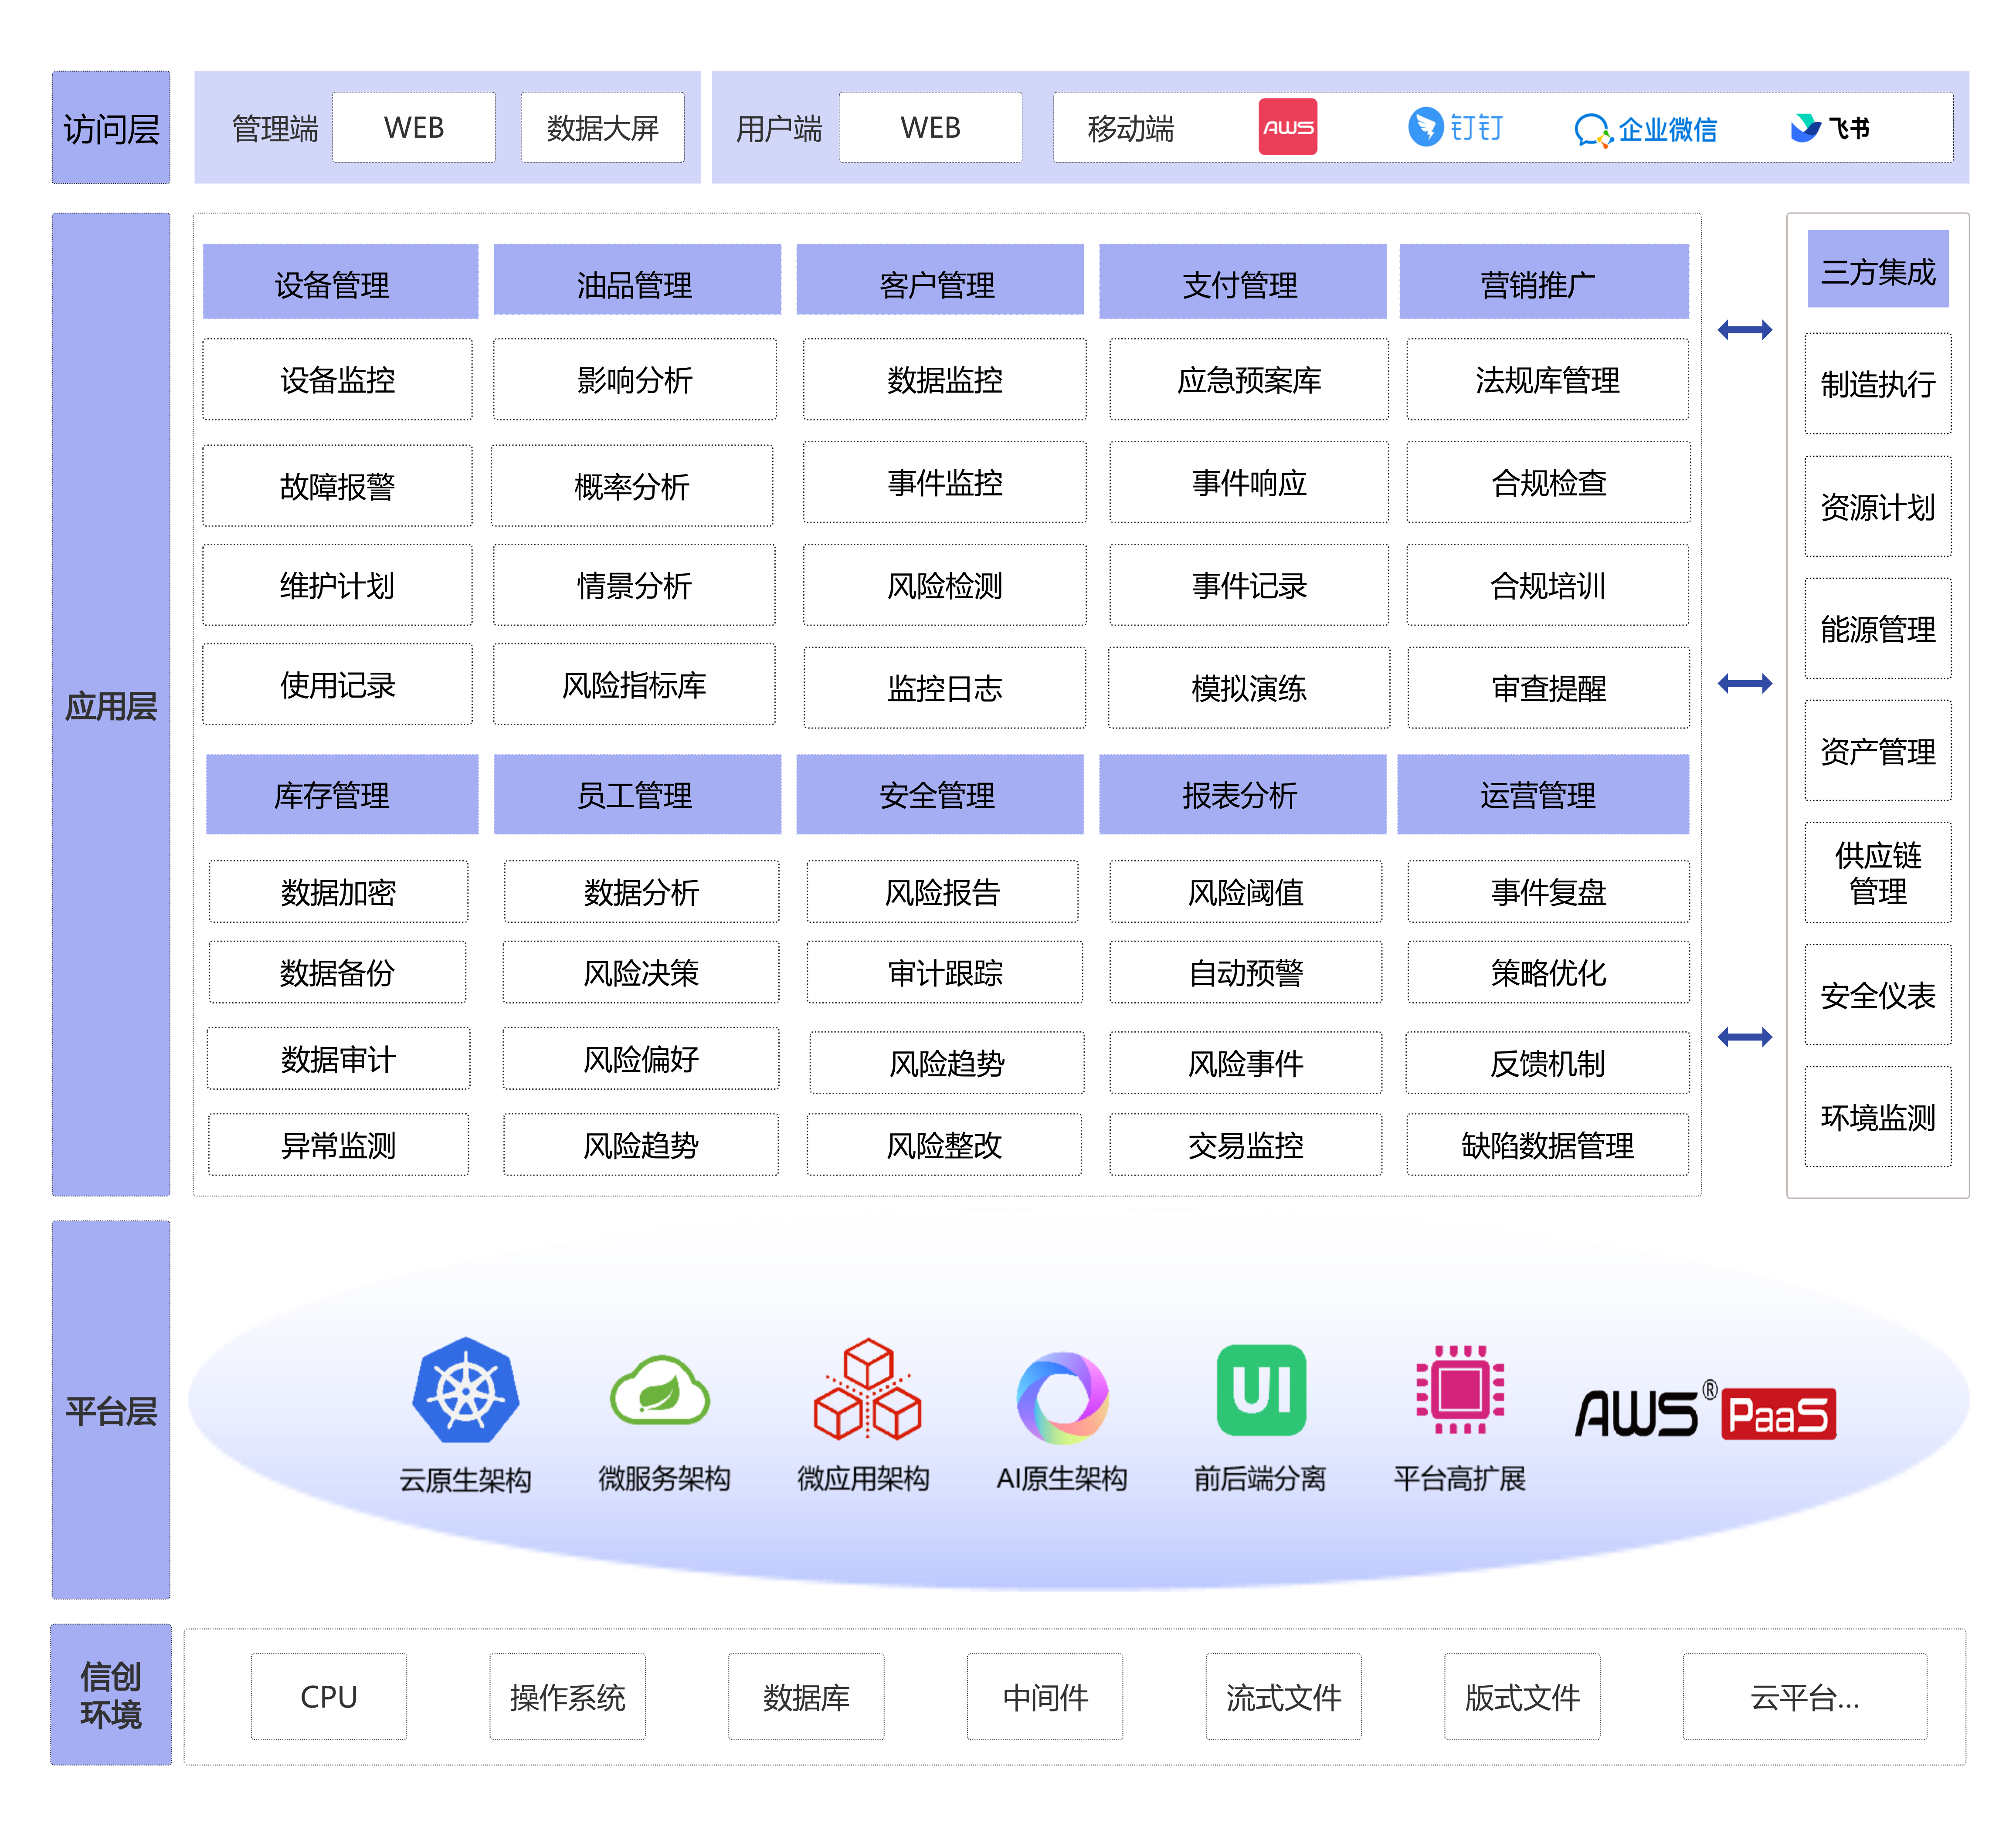Click the 概率分析 box
Viewport: 2016px width, 1837px height.
pyautogui.click(x=632, y=486)
